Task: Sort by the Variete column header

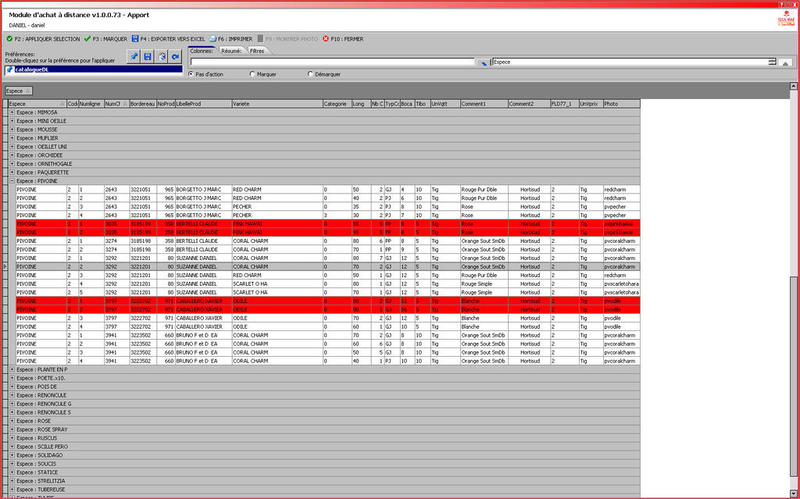Action: click(275, 103)
